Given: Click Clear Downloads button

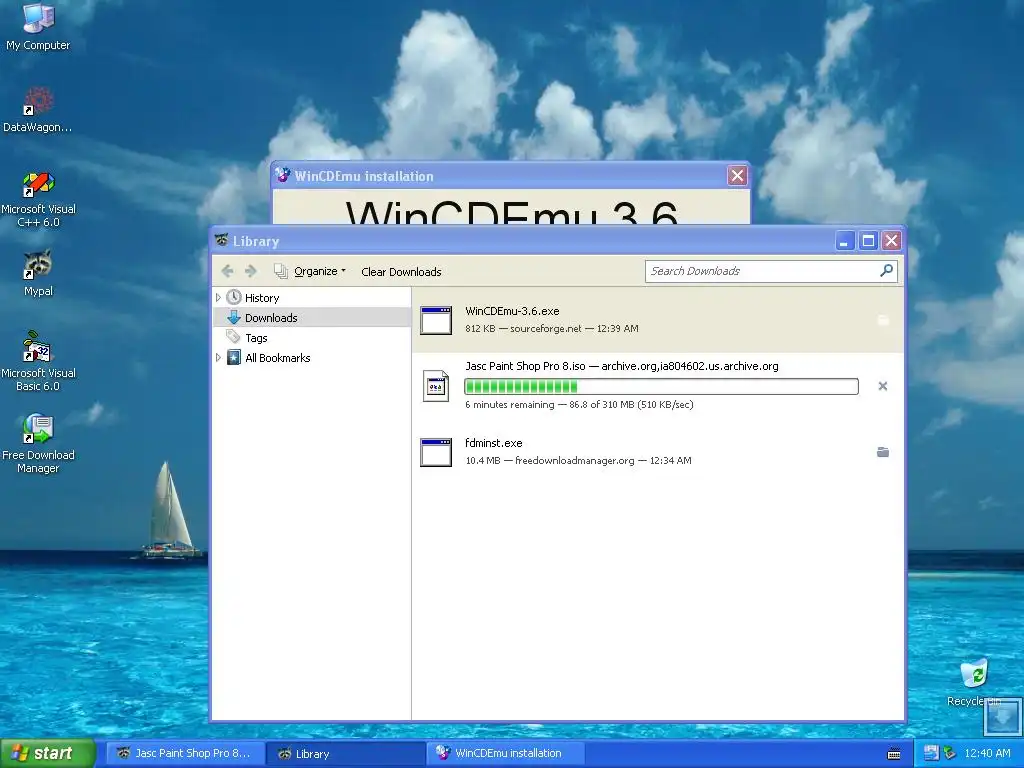Looking at the screenshot, I should (x=401, y=272).
